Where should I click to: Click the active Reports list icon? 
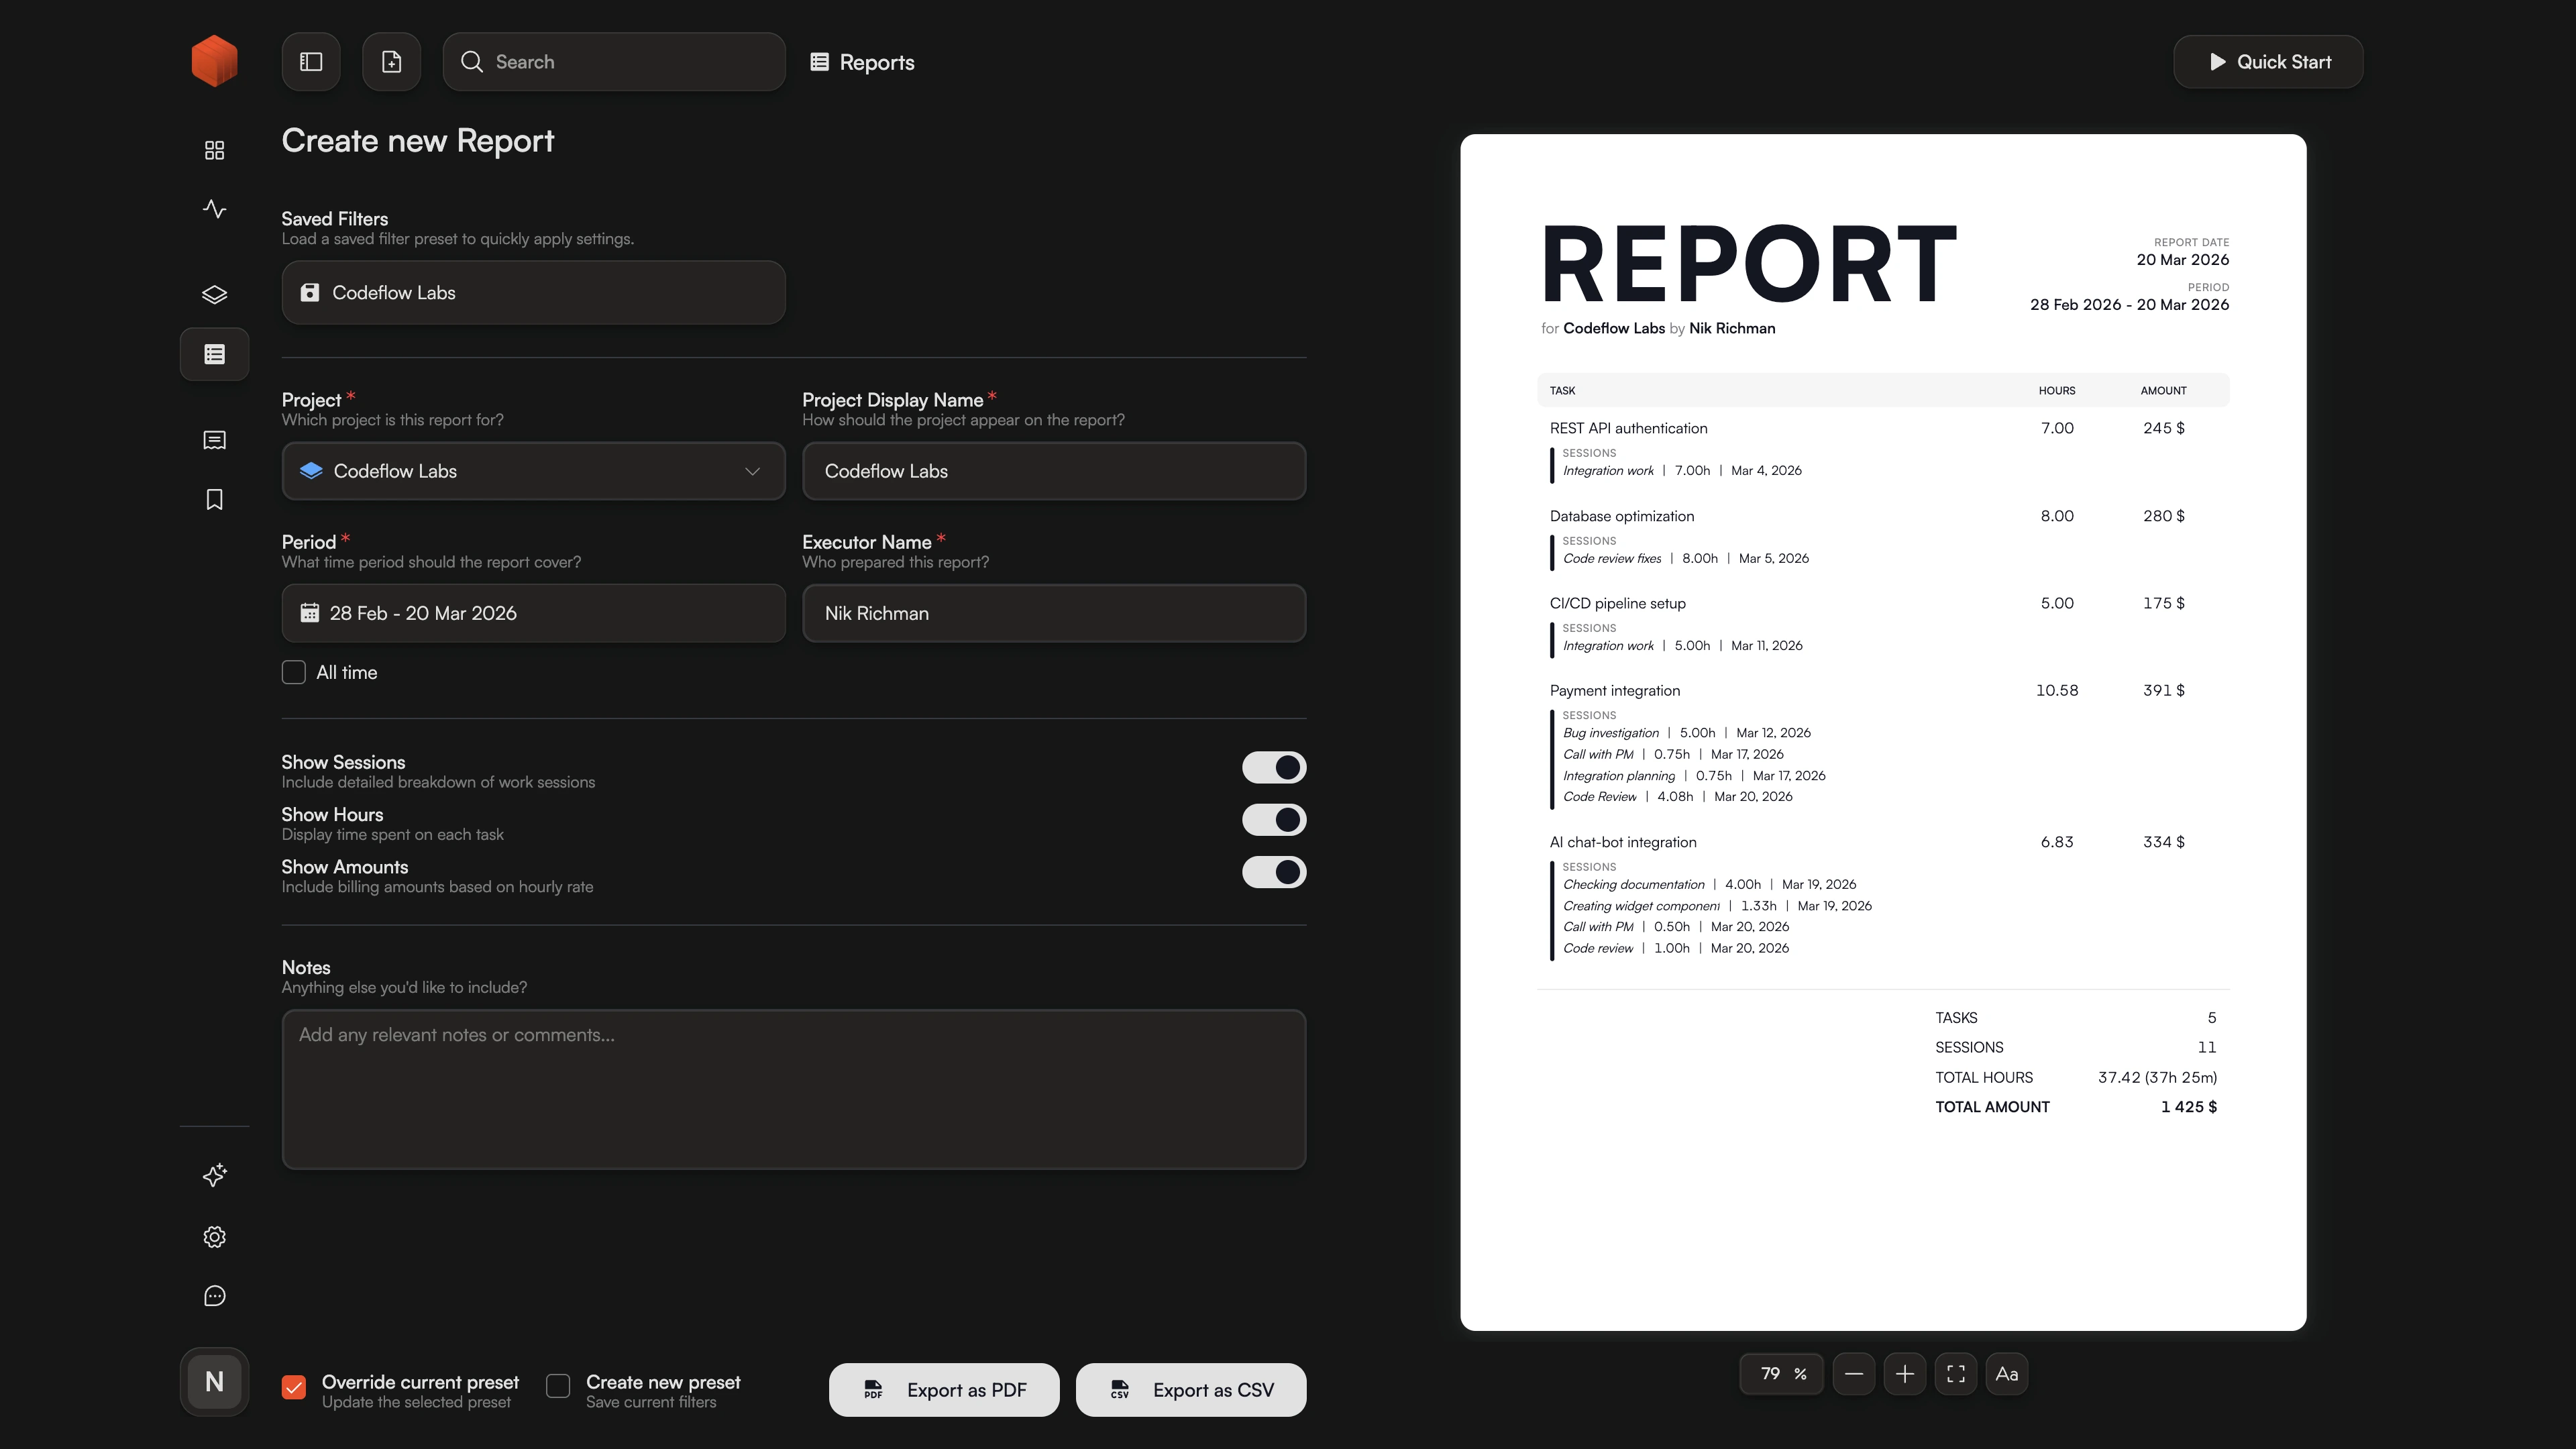pyautogui.click(x=214, y=354)
